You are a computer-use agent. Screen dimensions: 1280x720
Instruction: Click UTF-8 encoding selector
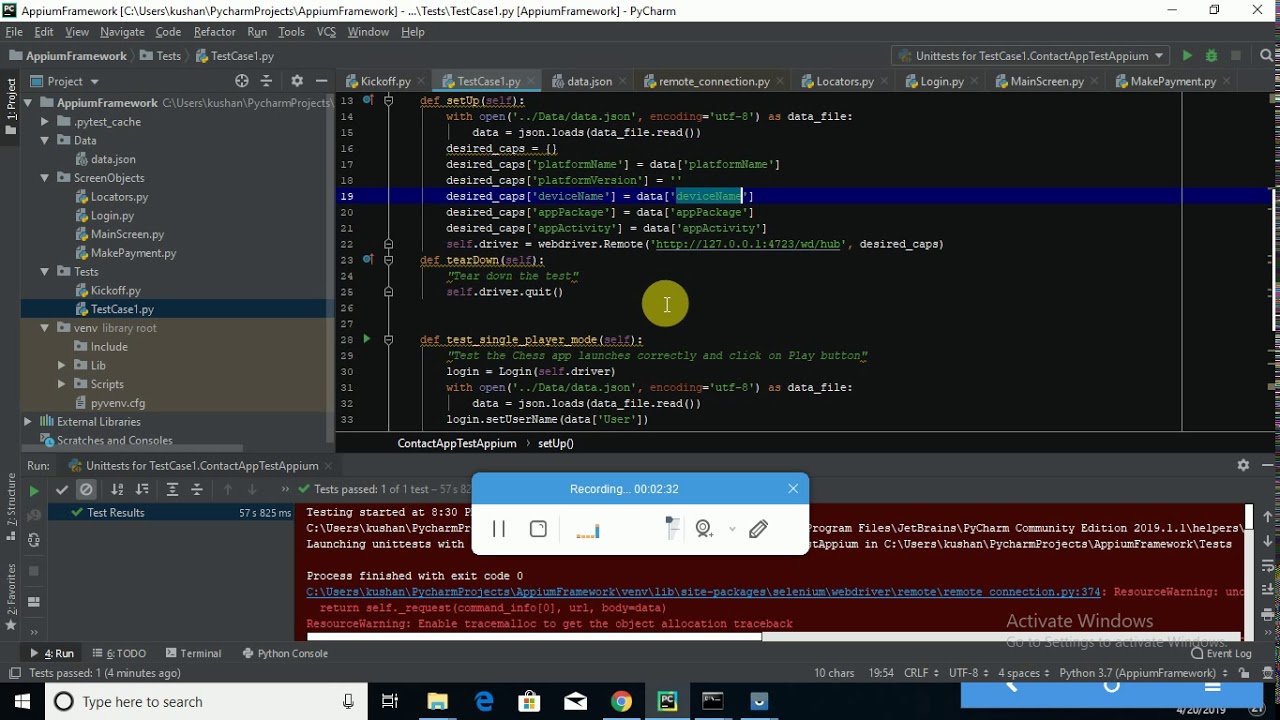coord(968,673)
